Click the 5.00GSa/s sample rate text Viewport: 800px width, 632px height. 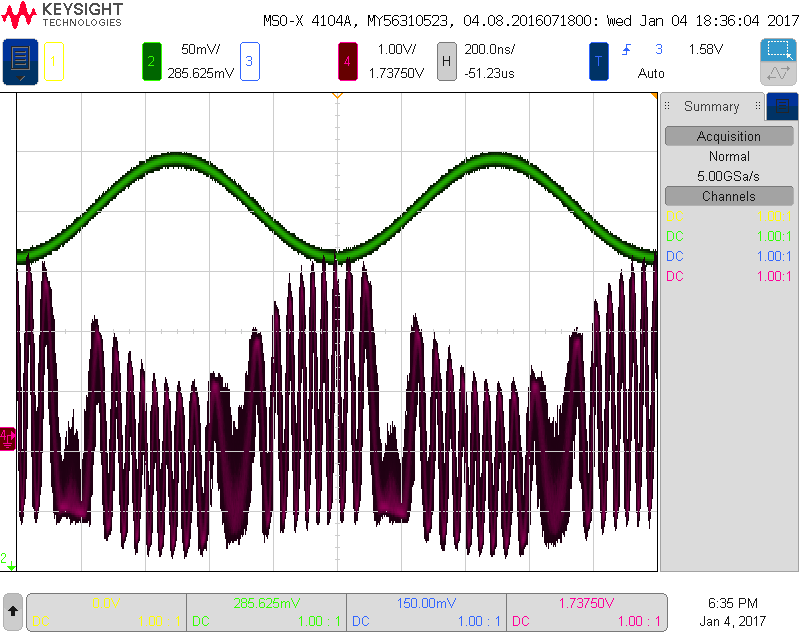728,176
